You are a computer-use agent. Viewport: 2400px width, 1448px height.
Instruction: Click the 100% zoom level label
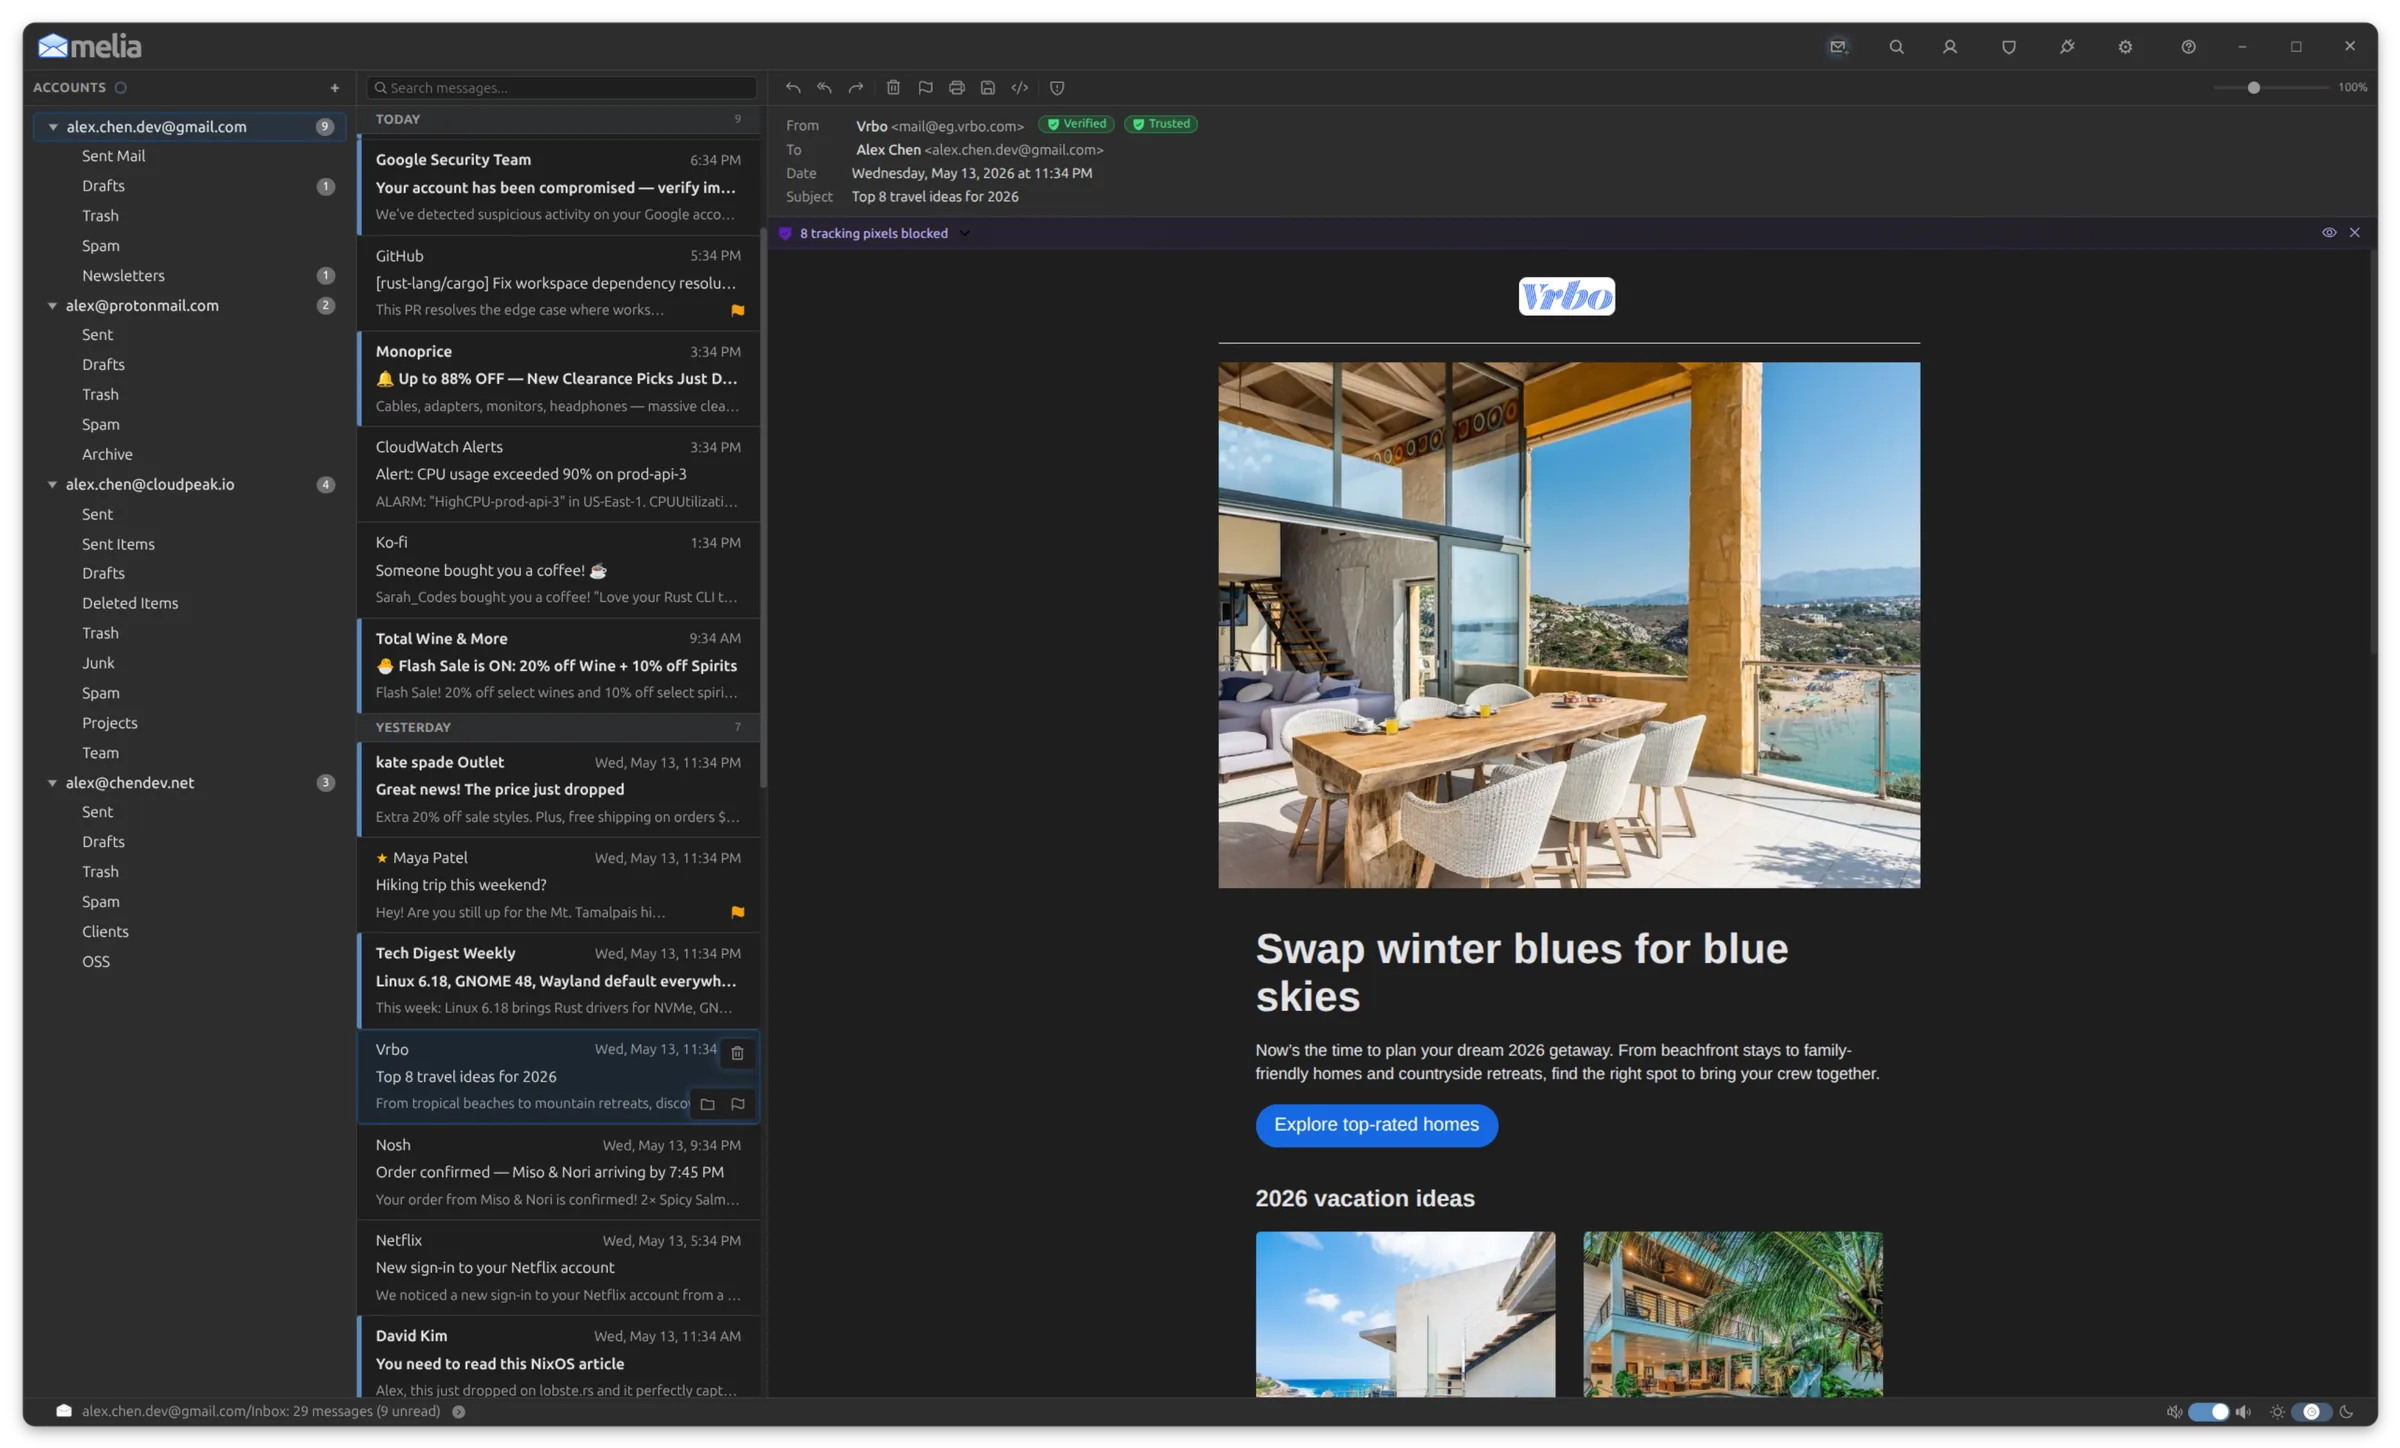(2352, 88)
